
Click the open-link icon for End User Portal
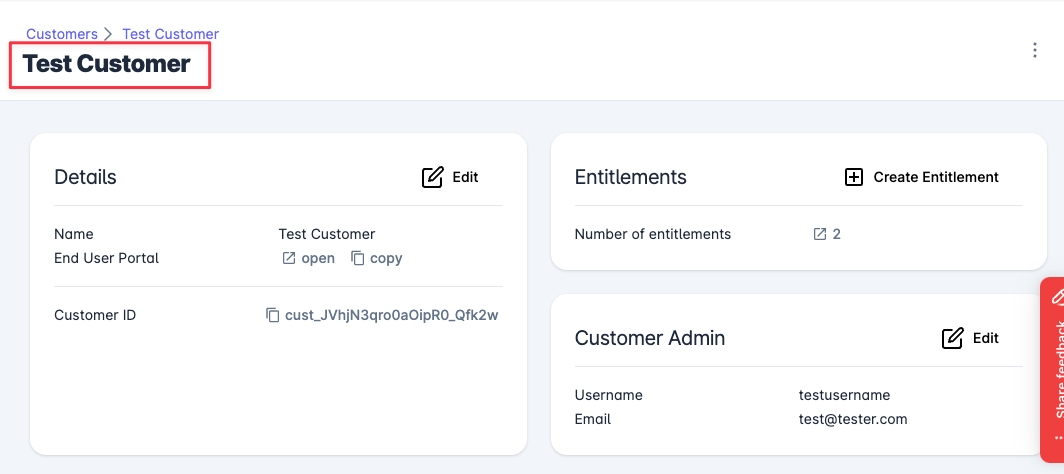(x=289, y=258)
